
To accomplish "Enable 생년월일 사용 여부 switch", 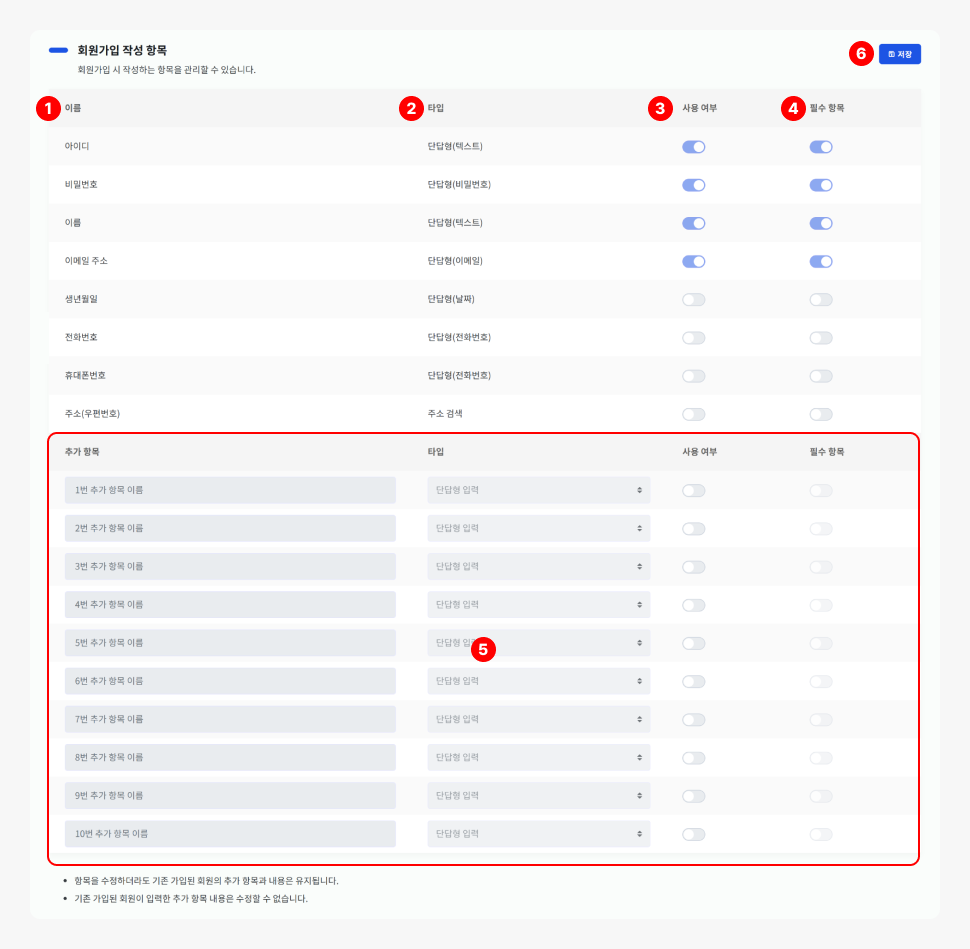I will coord(693,300).
